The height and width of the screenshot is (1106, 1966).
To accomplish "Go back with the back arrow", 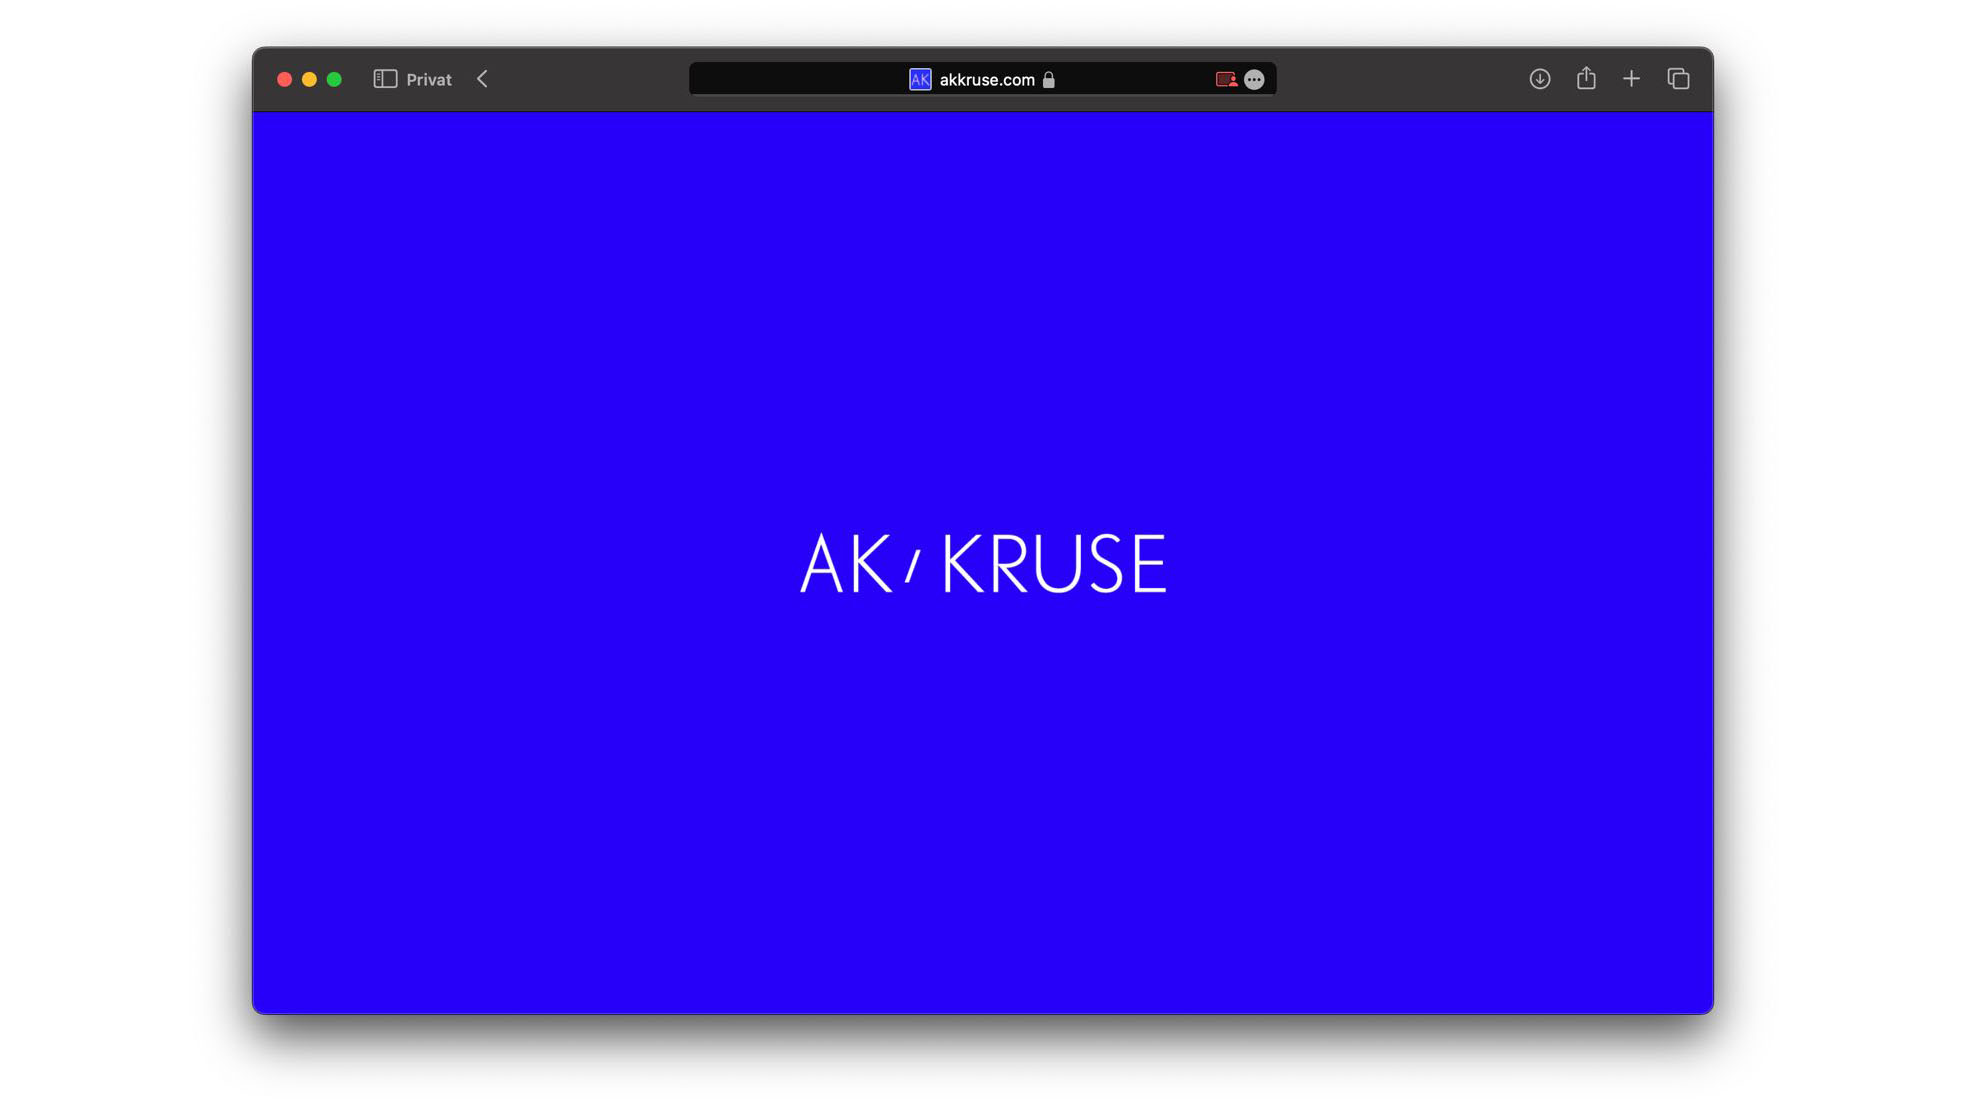I will point(482,79).
